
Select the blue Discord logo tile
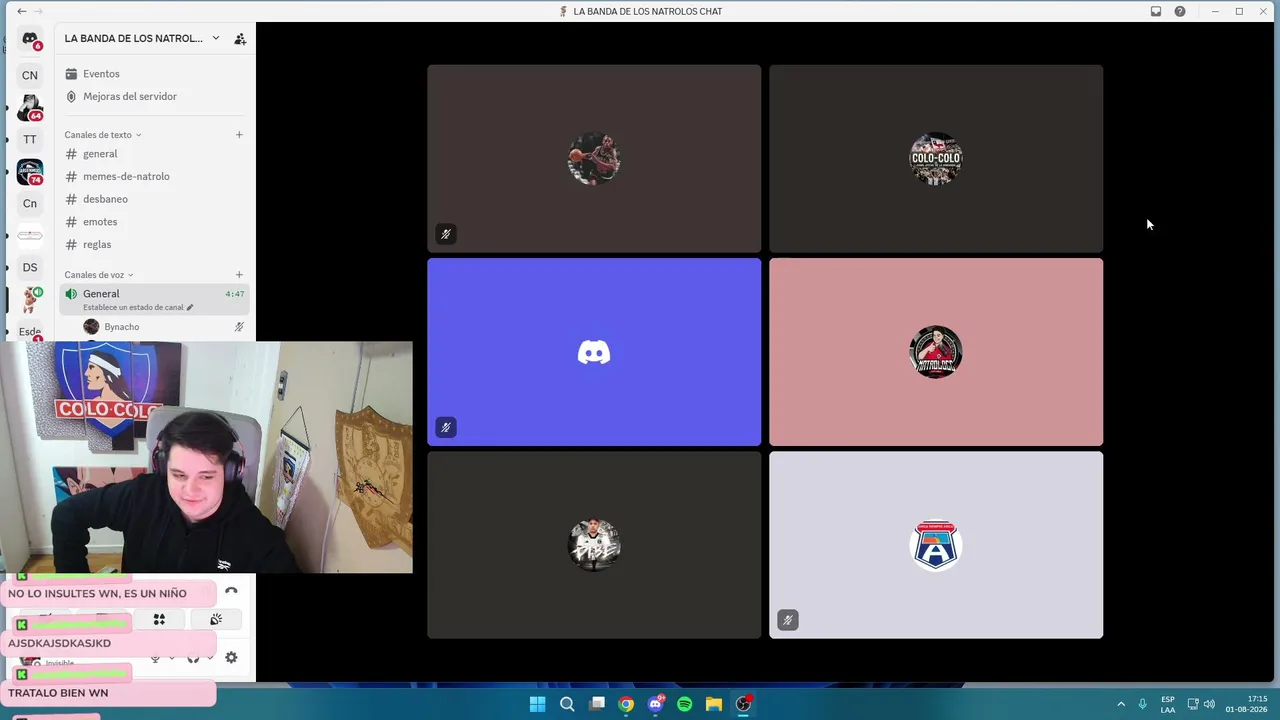tap(594, 352)
